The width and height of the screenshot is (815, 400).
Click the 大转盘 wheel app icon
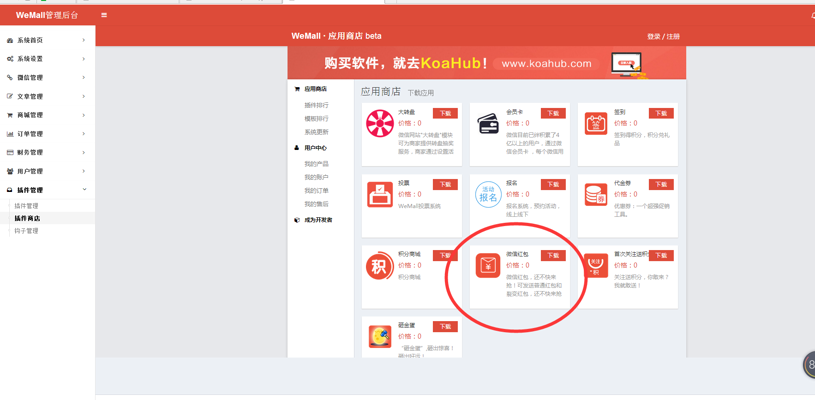[x=380, y=124]
